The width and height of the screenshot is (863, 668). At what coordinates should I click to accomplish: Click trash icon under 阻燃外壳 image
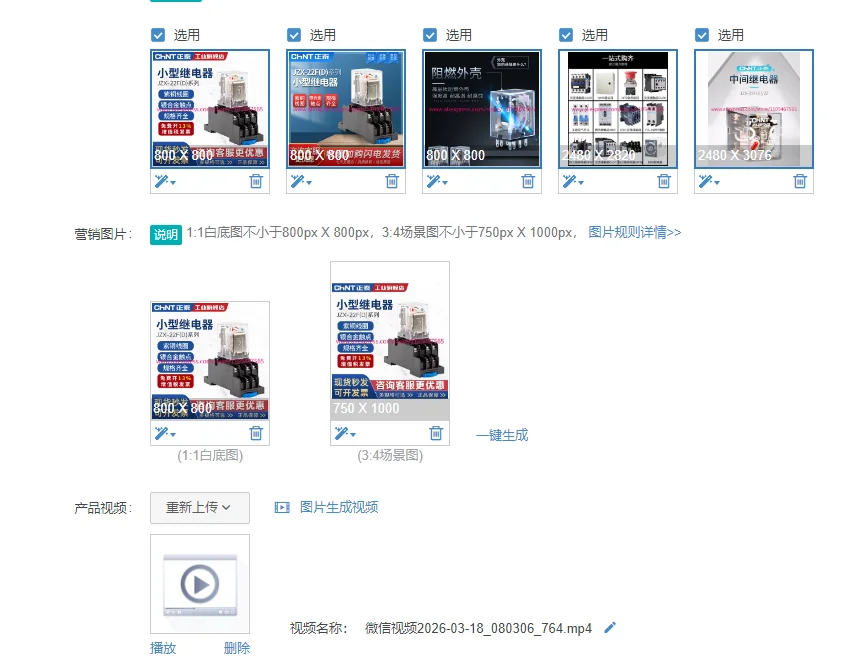click(528, 181)
